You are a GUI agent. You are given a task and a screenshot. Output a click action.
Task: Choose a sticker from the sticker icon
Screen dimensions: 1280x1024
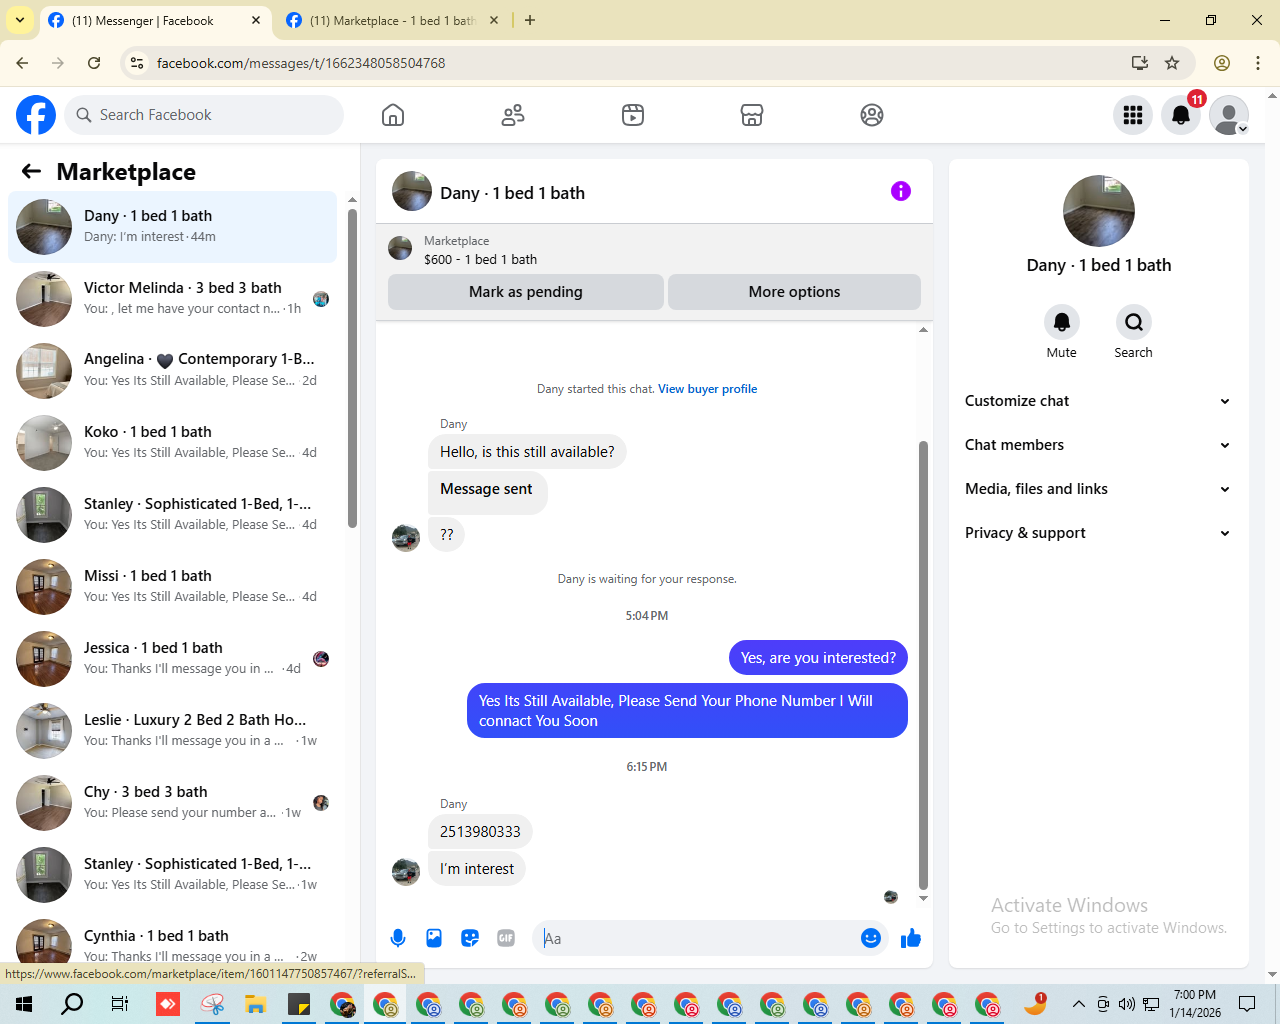click(x=470, y=938)
